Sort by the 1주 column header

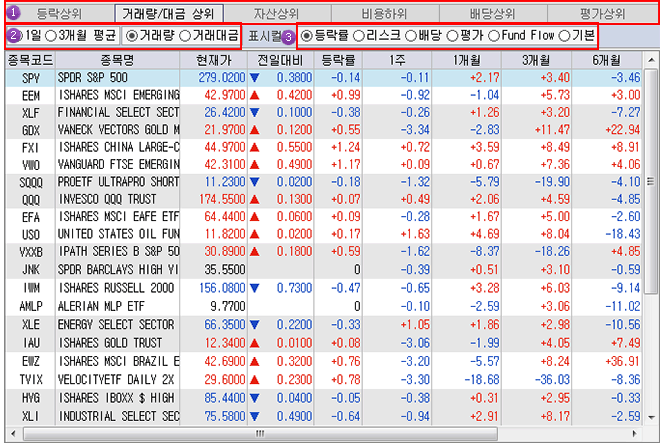397,61
